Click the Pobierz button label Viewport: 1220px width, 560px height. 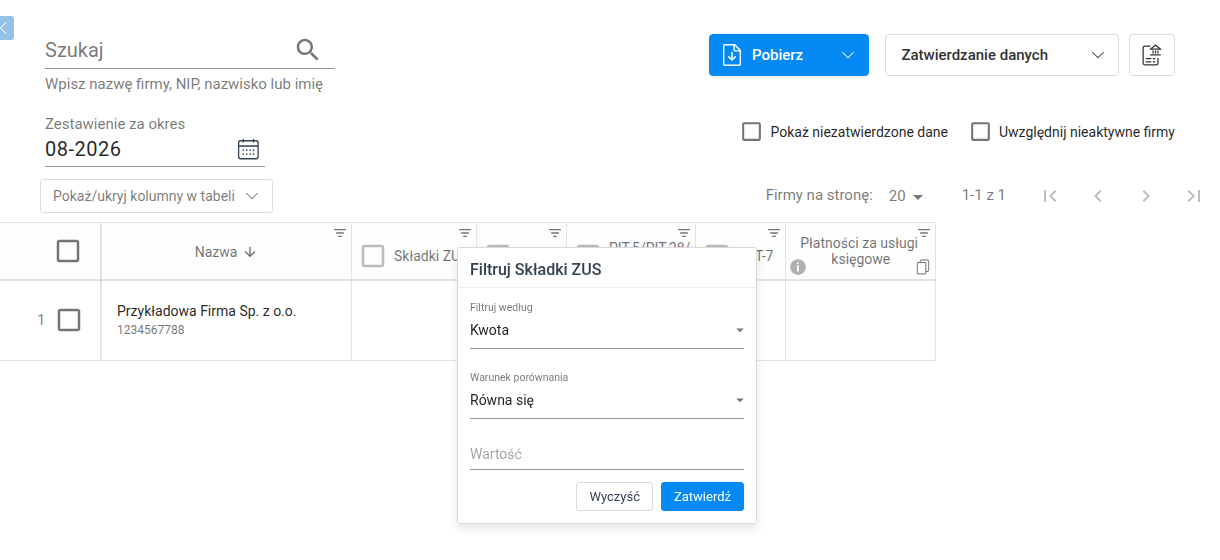click(x=778, y=55)
